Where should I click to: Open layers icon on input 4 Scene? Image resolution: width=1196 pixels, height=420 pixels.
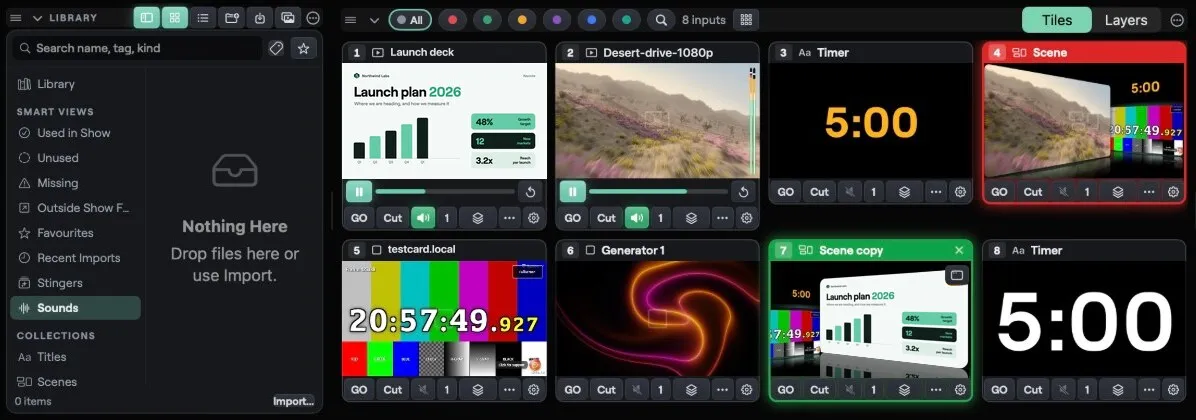(x=1118, y=192)
